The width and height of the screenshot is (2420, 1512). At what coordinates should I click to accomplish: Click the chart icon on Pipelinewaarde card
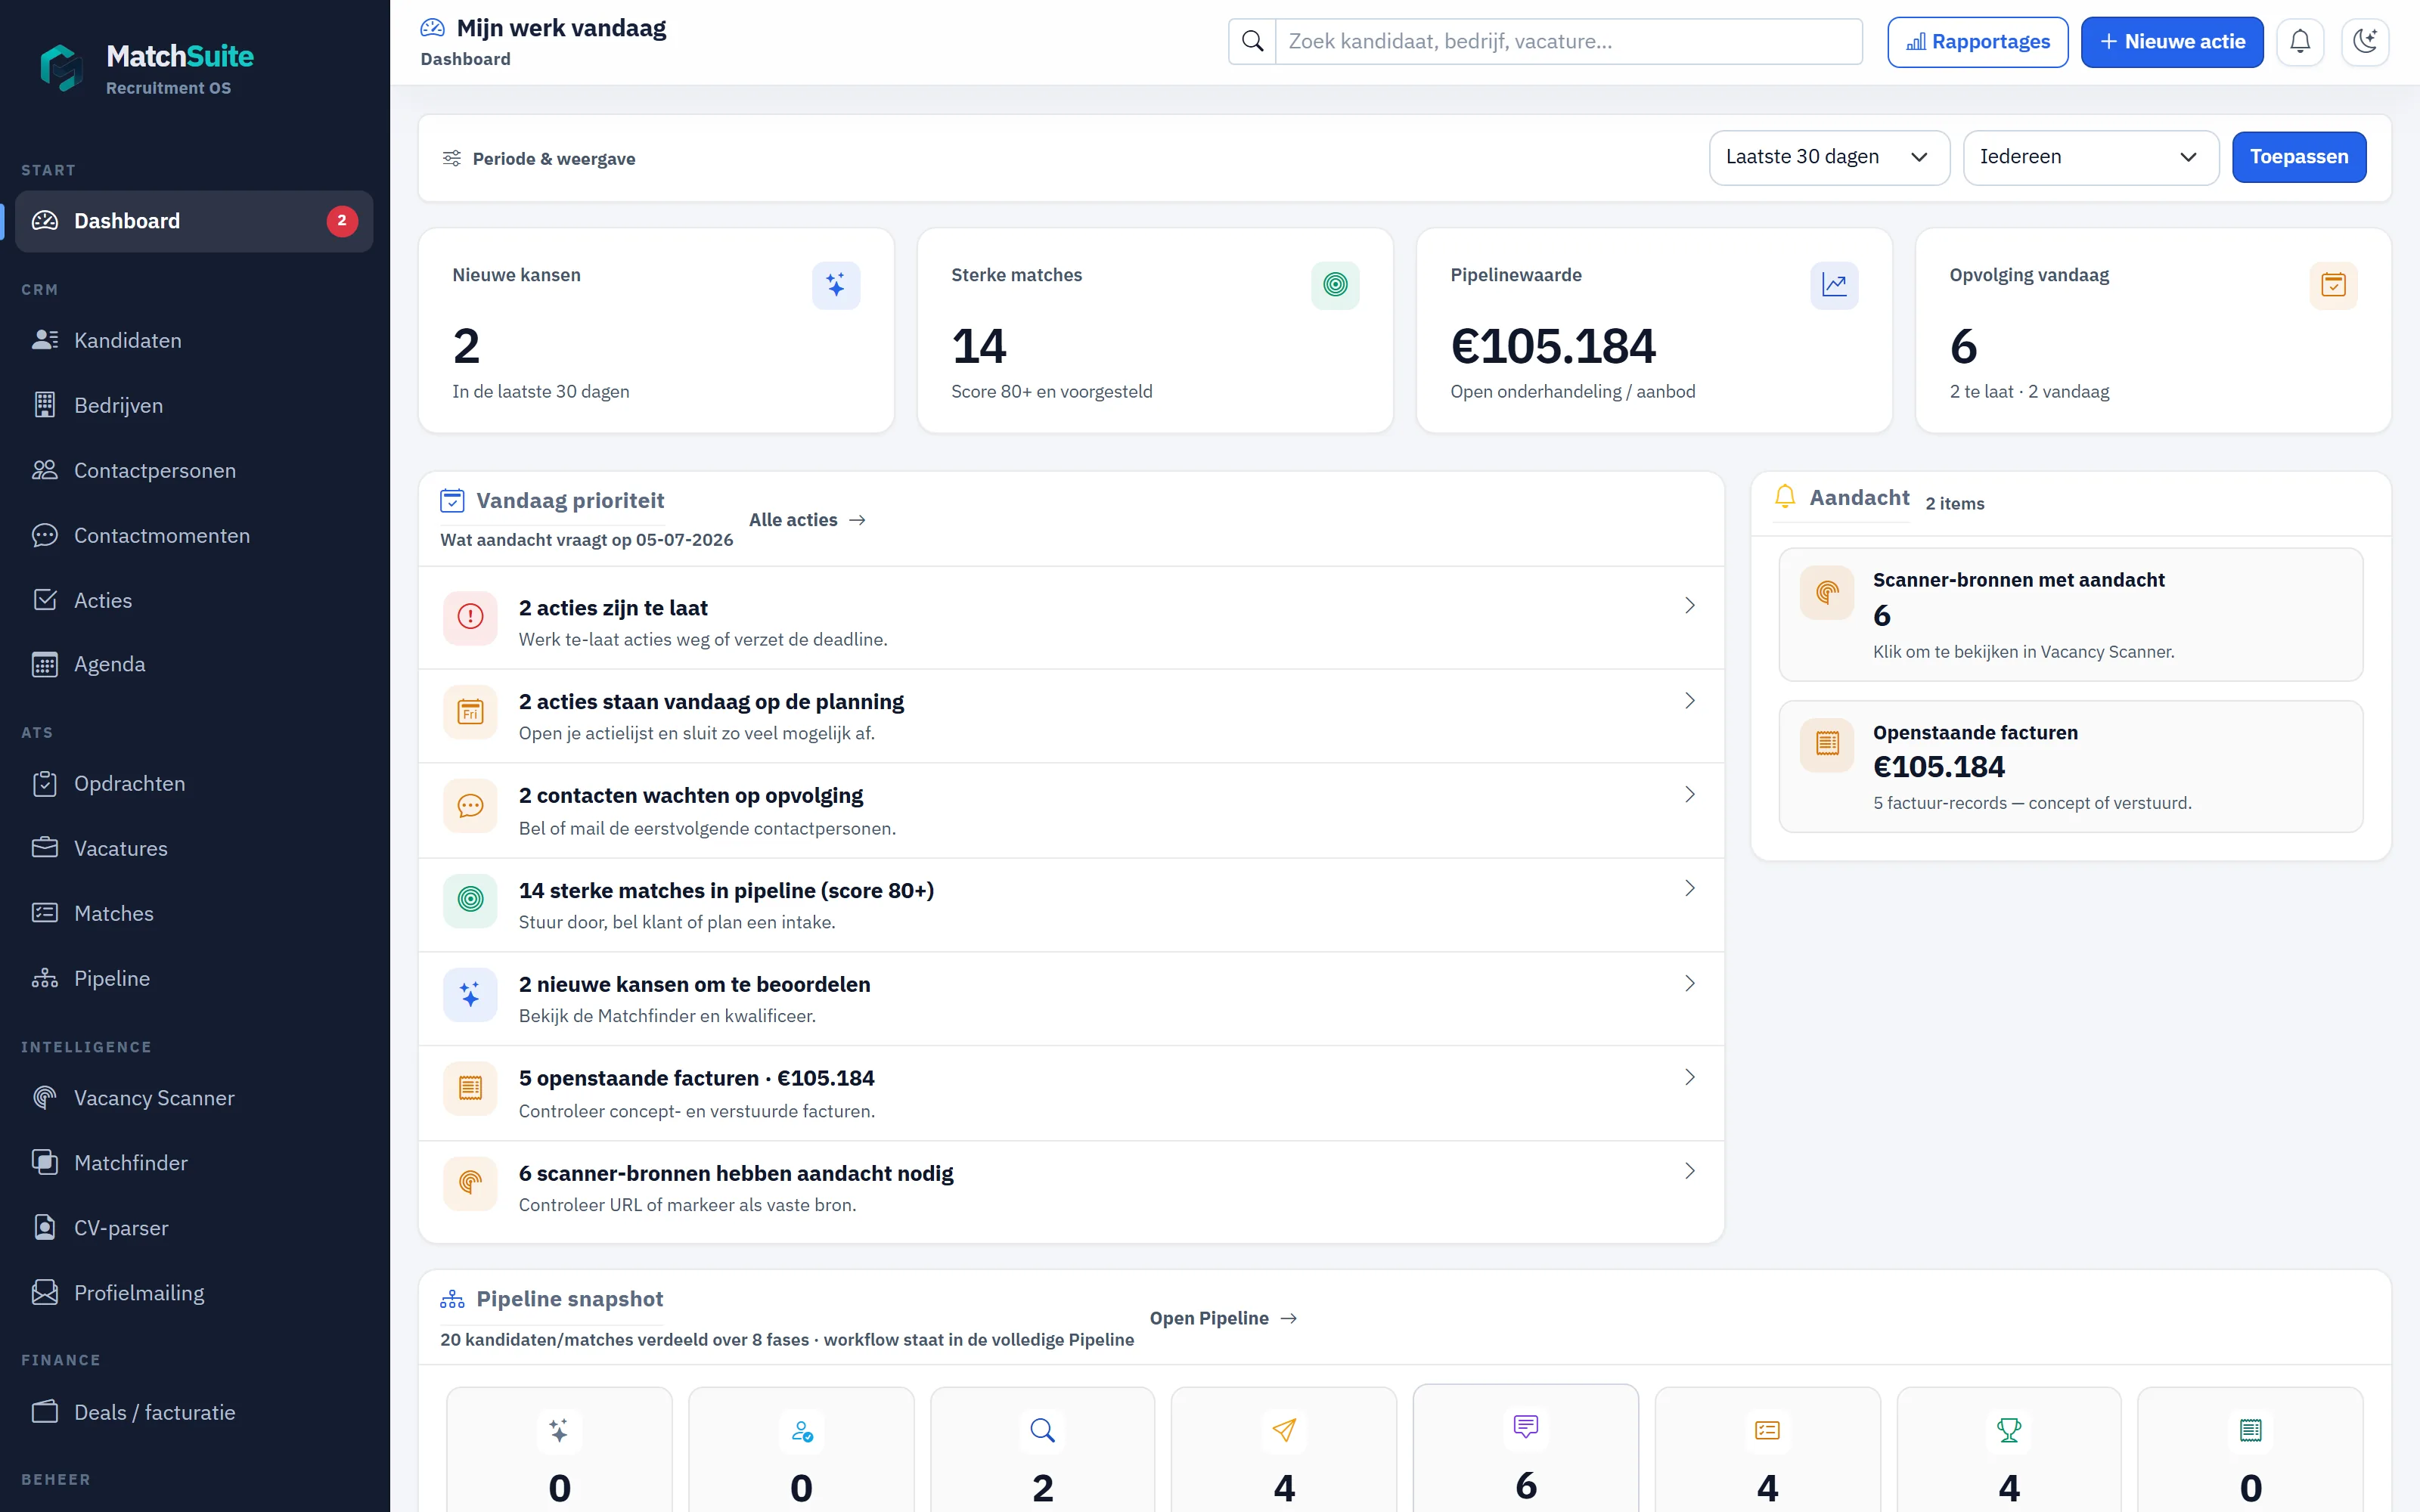[x=1834, y=285]
